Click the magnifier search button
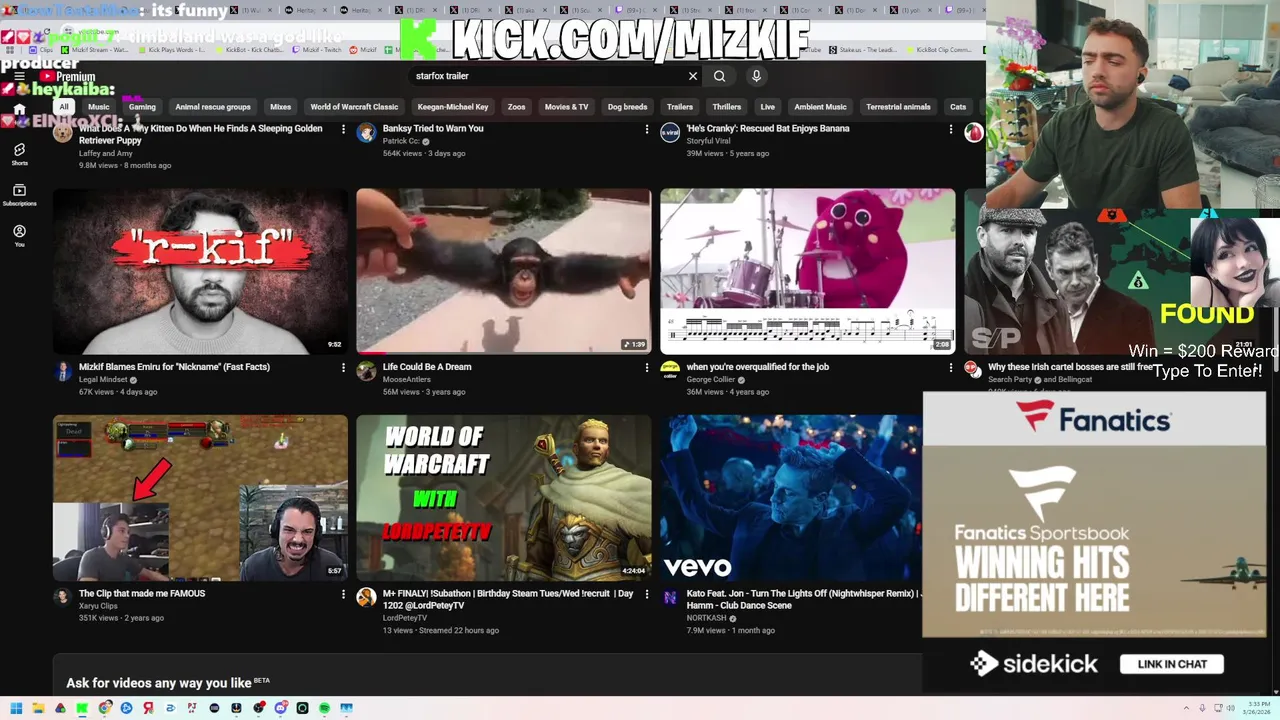Image resolution: width=1280 pixels, height=720 pixels. click(719, 76)
